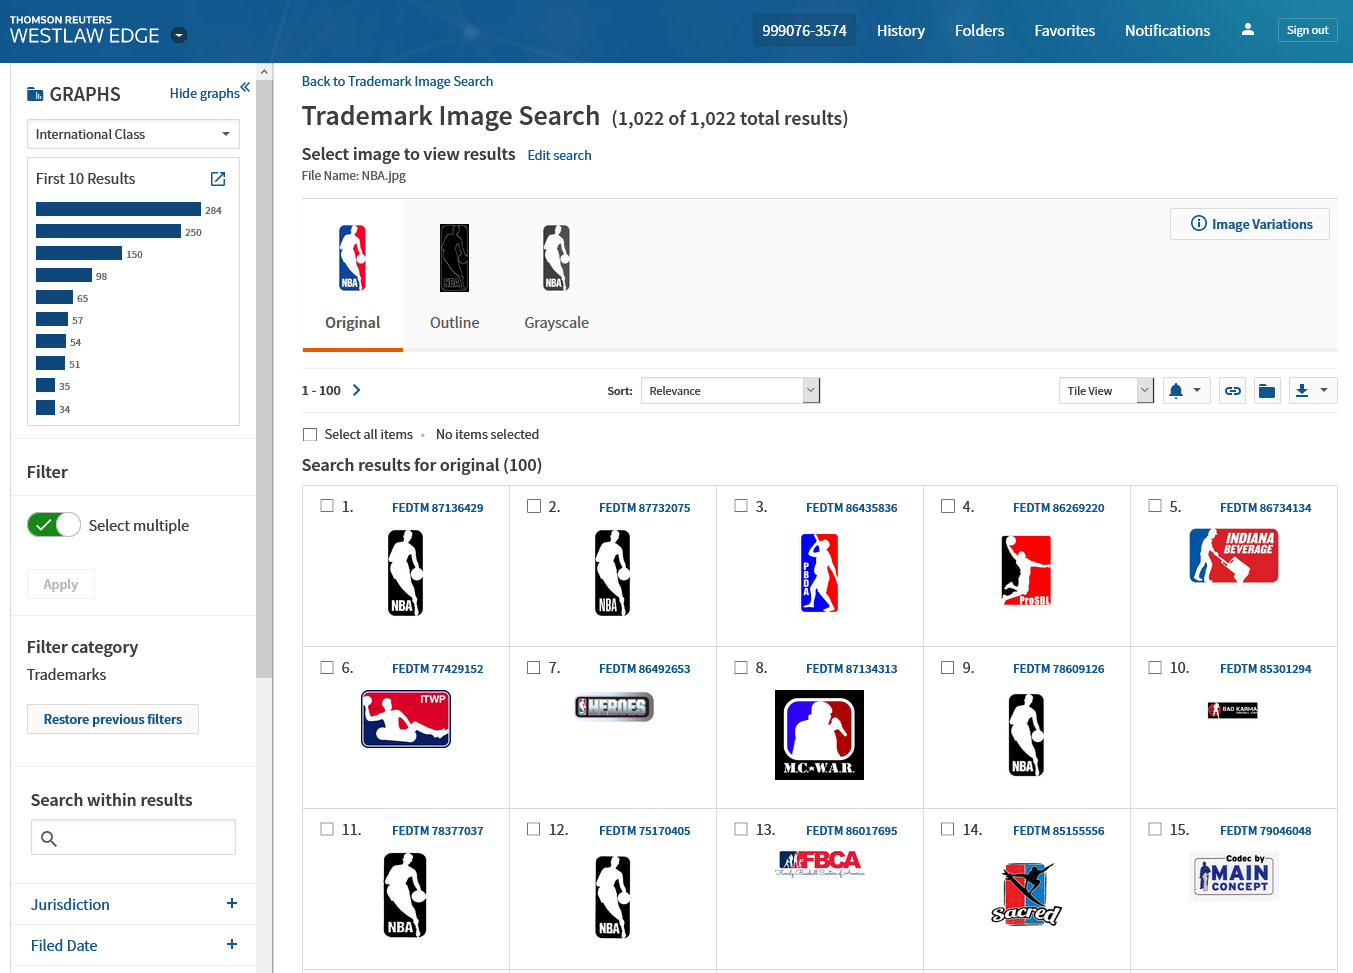Image resolution: width=1353 pixels, height=973 pixels.
Task: Open Sacred logo image in result 14
Action: coord(1026,894)
